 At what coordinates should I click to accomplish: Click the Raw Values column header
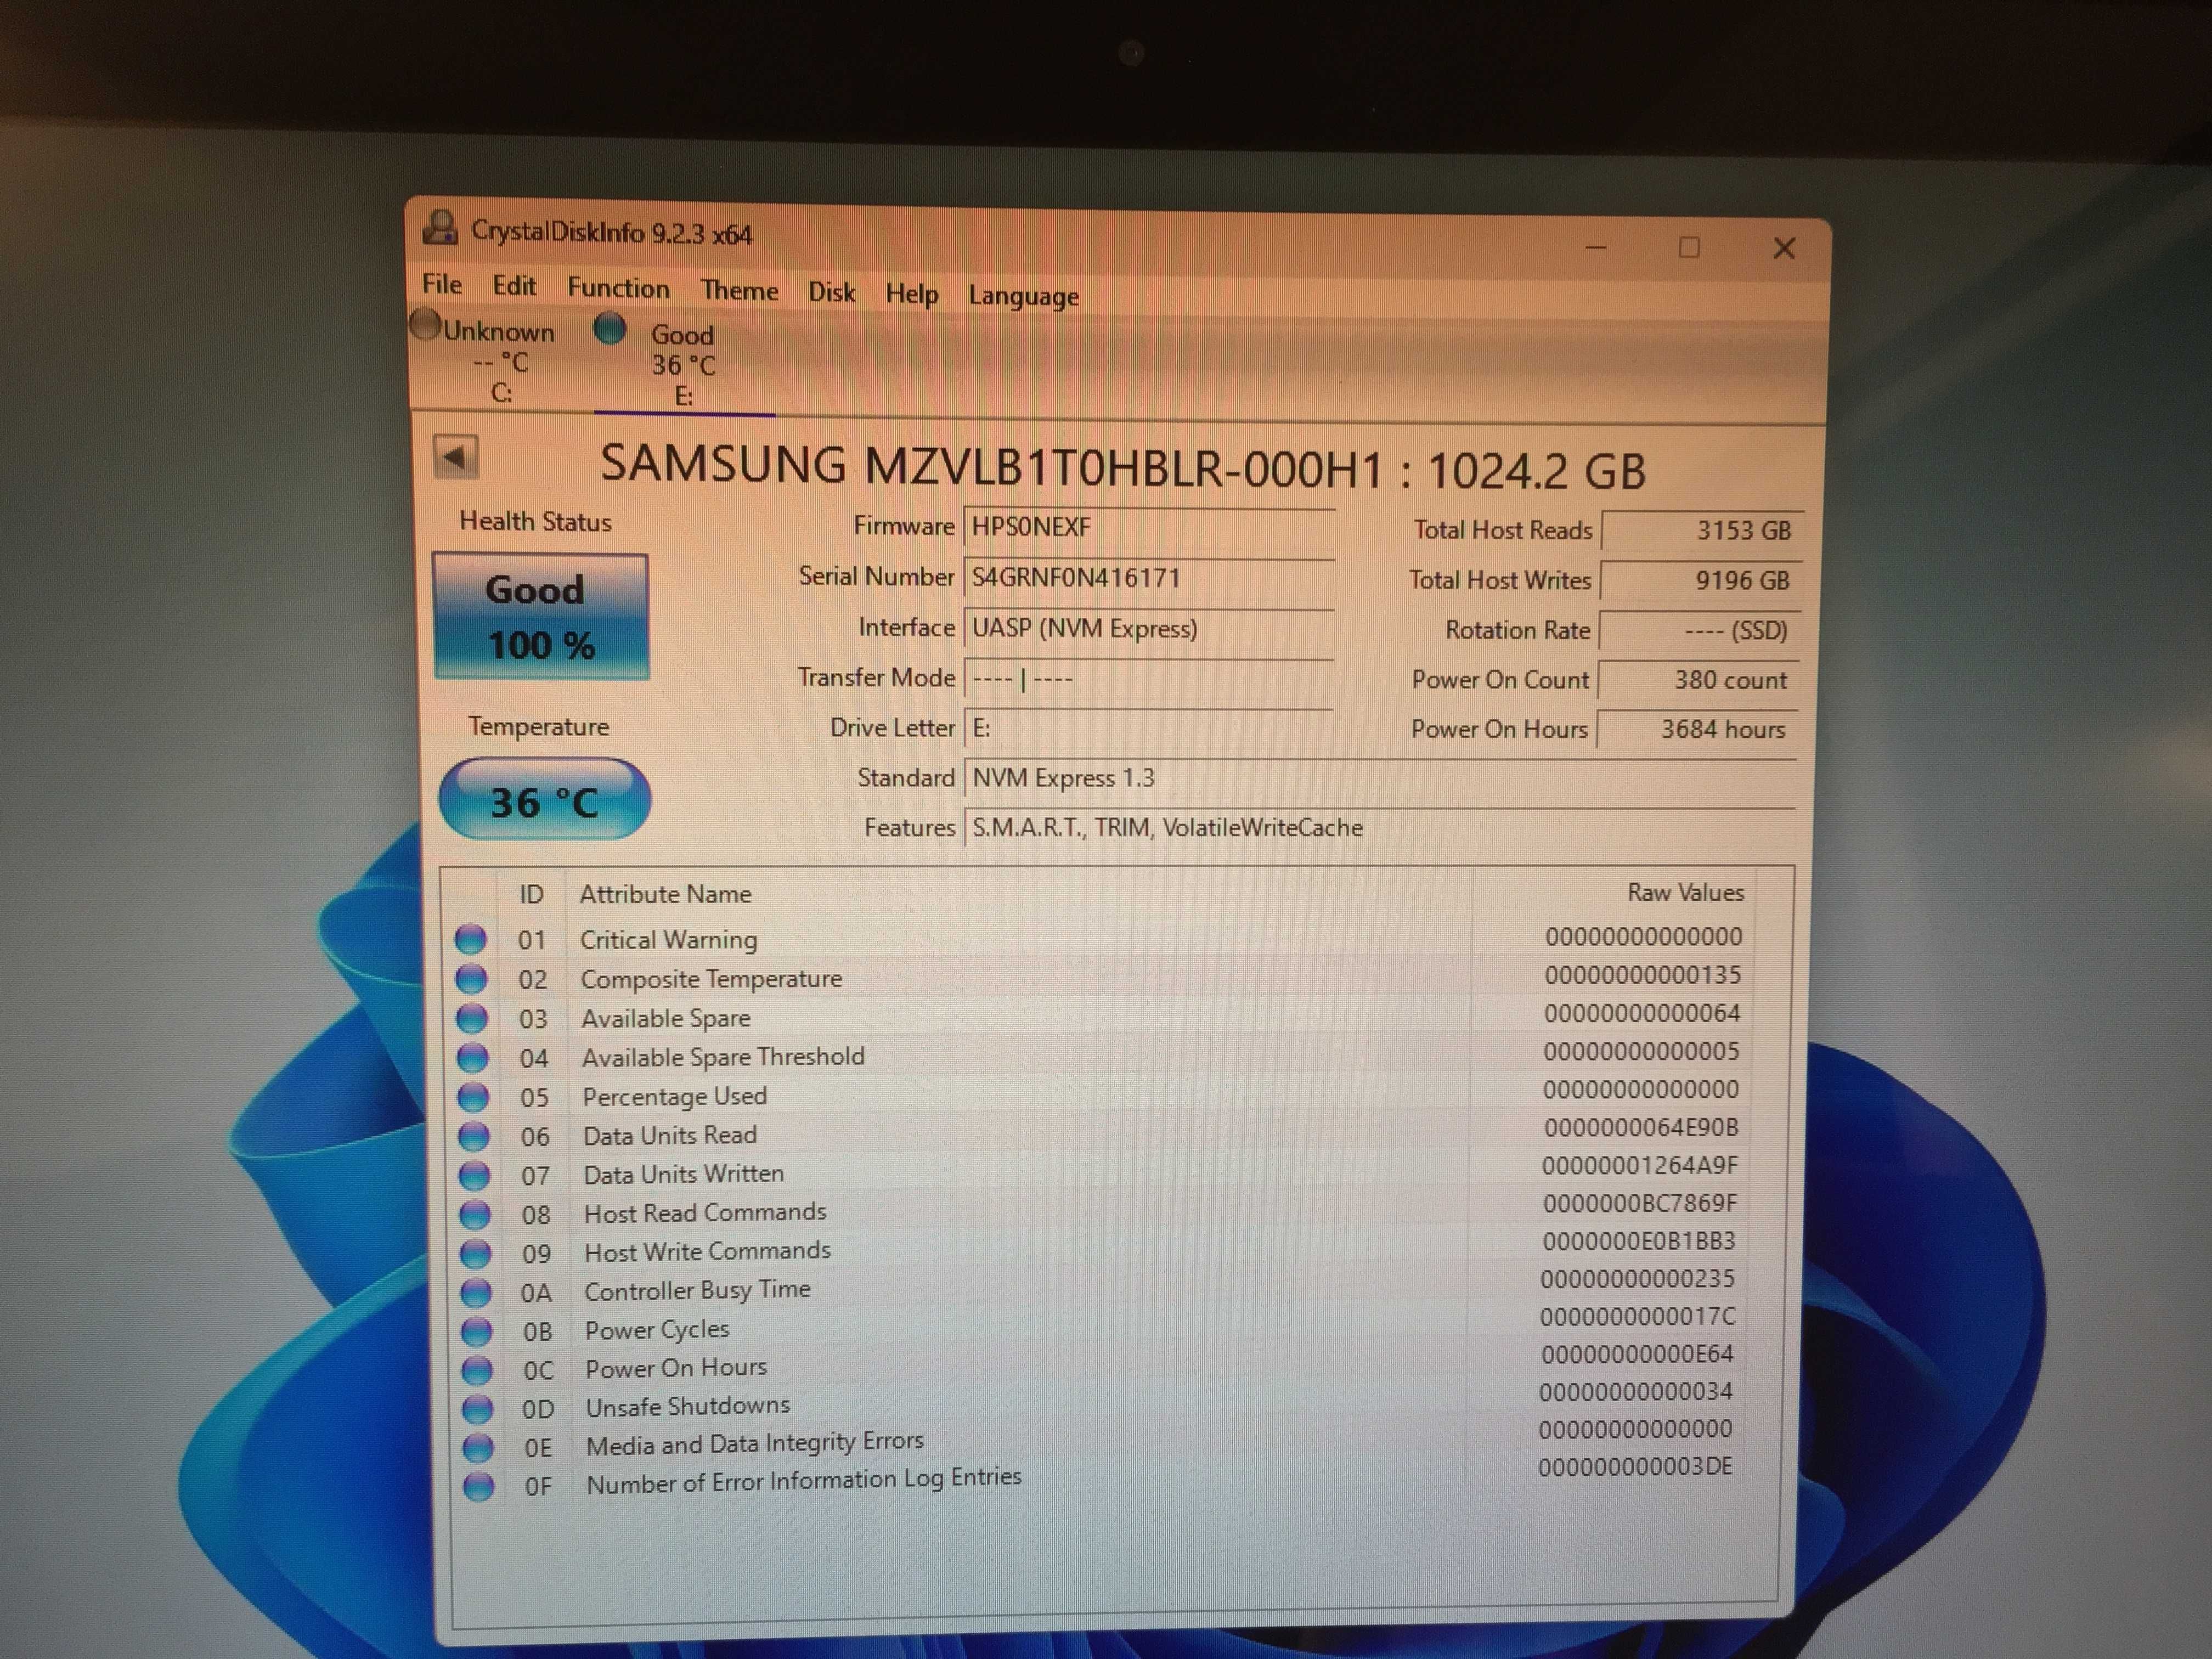click(1685, 892)
